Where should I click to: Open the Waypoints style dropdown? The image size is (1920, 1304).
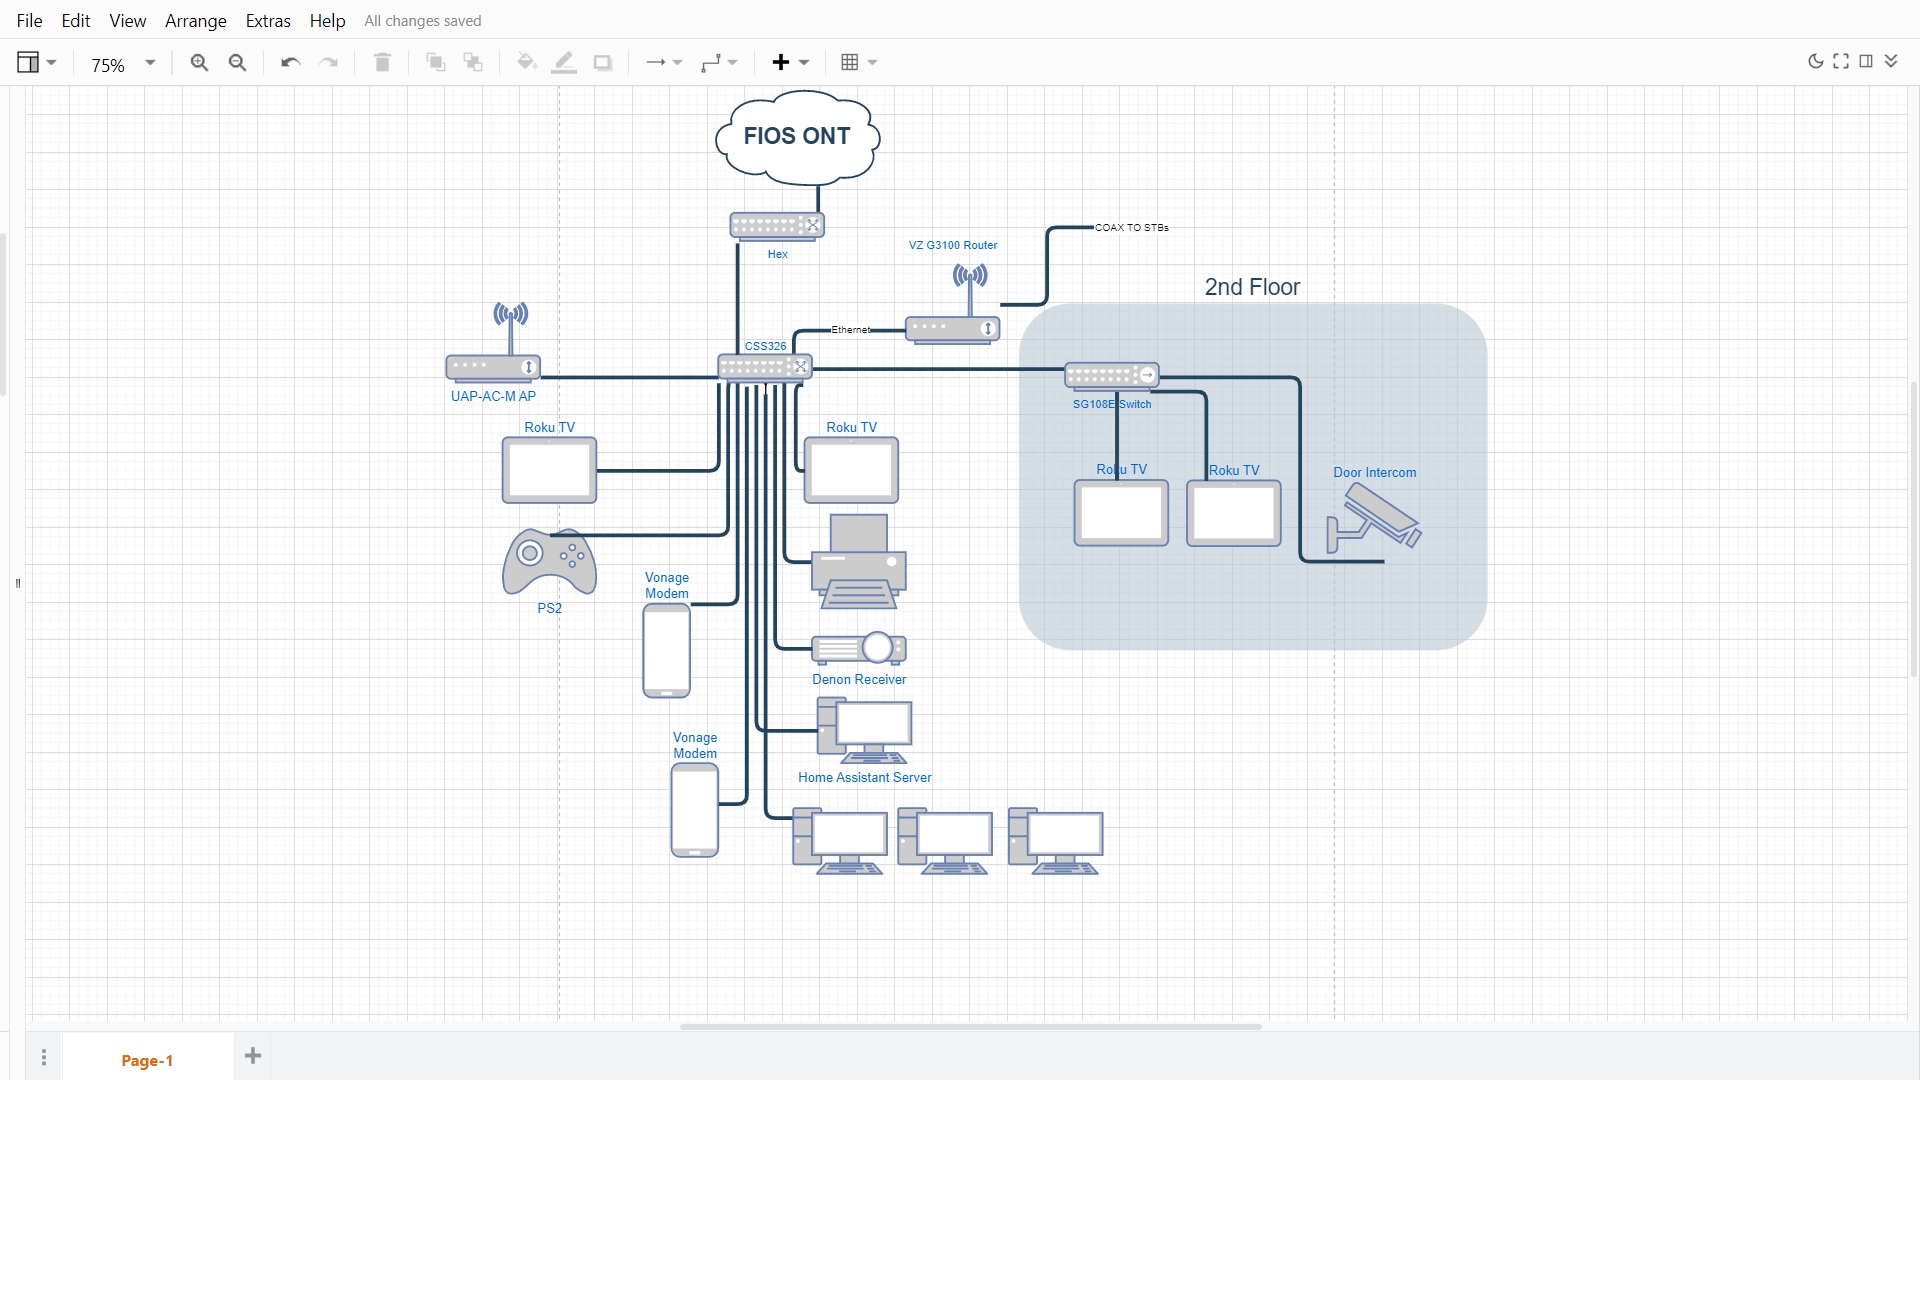[x=720, y=62]
